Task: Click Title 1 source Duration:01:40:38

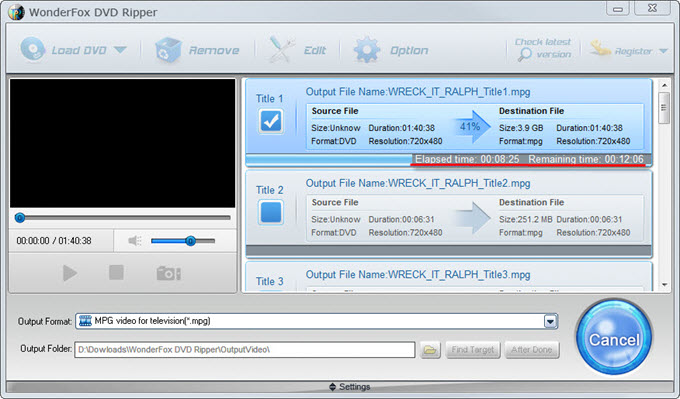Action: [402, 128]
